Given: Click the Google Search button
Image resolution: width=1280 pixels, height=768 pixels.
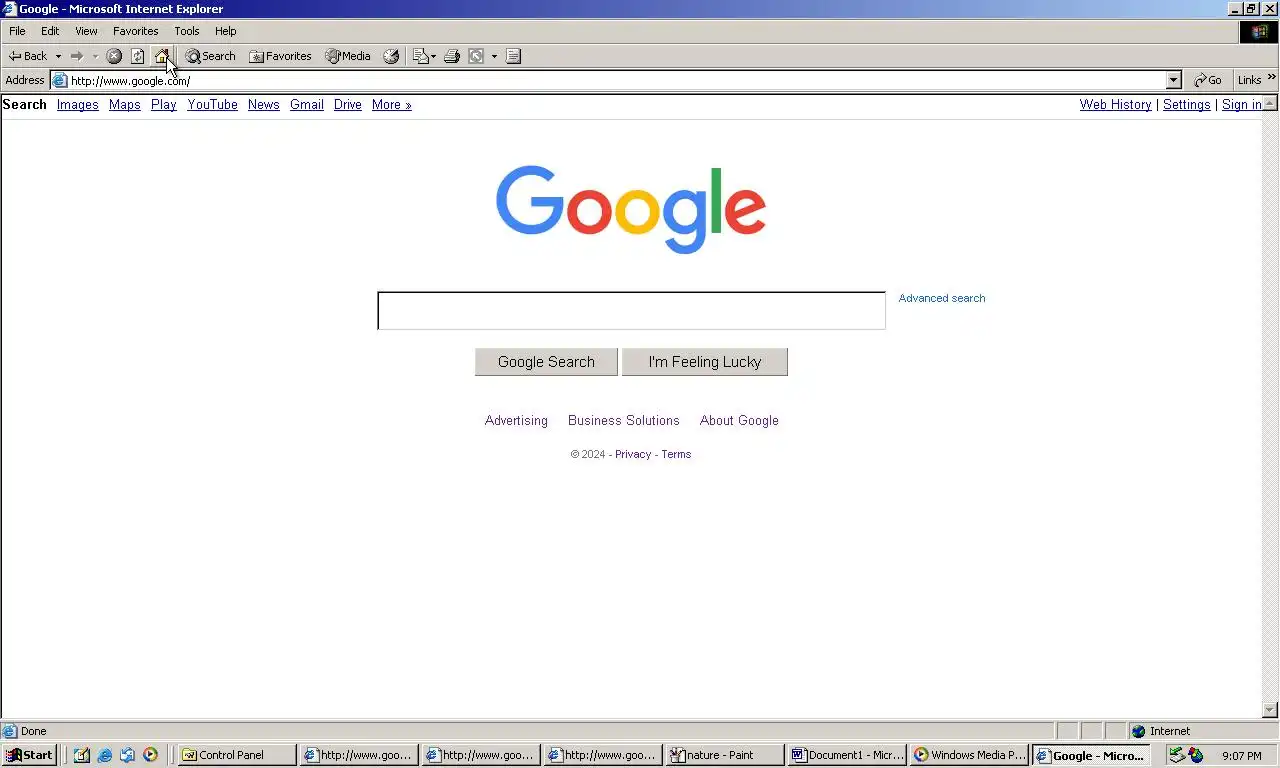Looking at the screenshot, I should [546, 362].
